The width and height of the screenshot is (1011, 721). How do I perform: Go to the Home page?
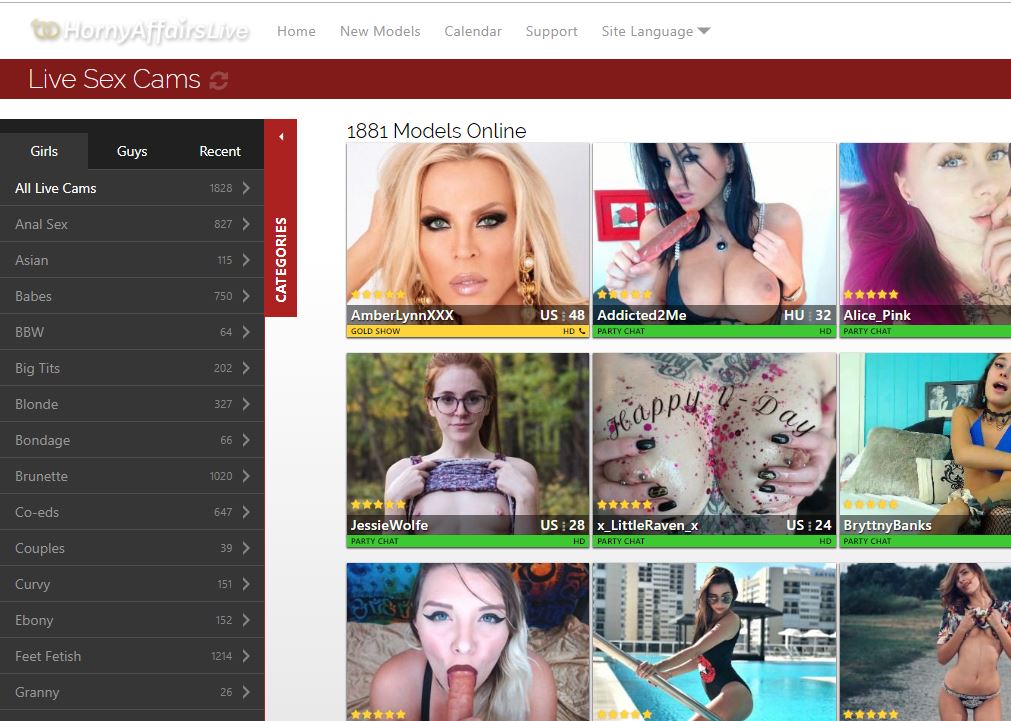[x=296, y=31]
